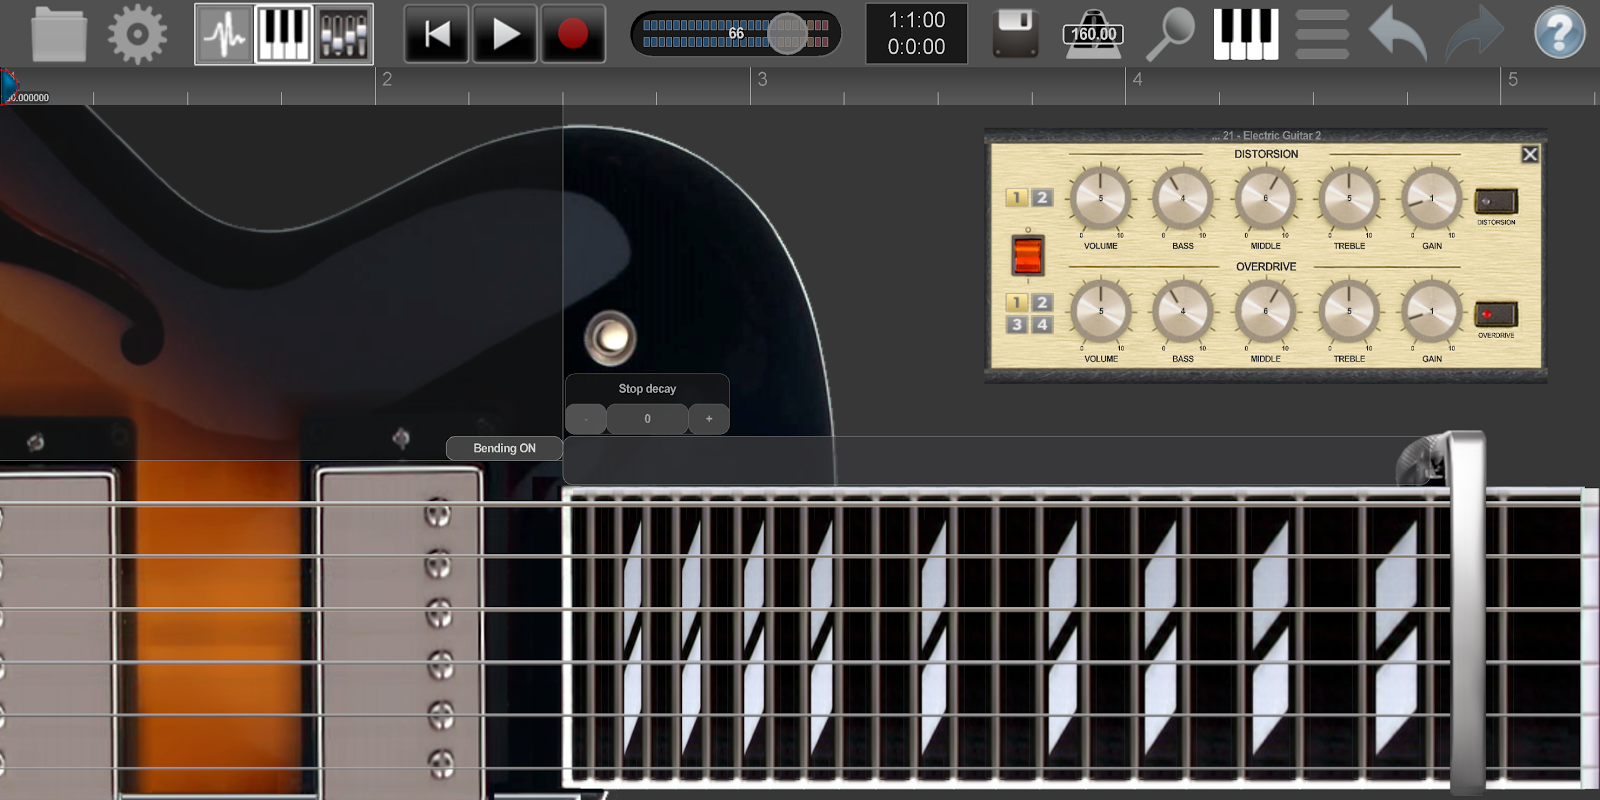Flip the orange amp power rocker switch

click(x=1028, y=255)
